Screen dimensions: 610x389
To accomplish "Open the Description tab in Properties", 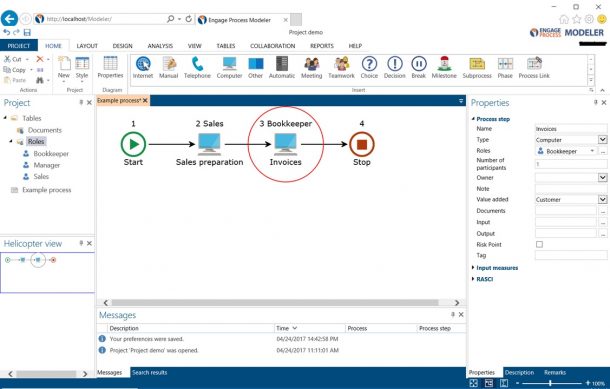I will pyautogui.click(x=519, y=372).
